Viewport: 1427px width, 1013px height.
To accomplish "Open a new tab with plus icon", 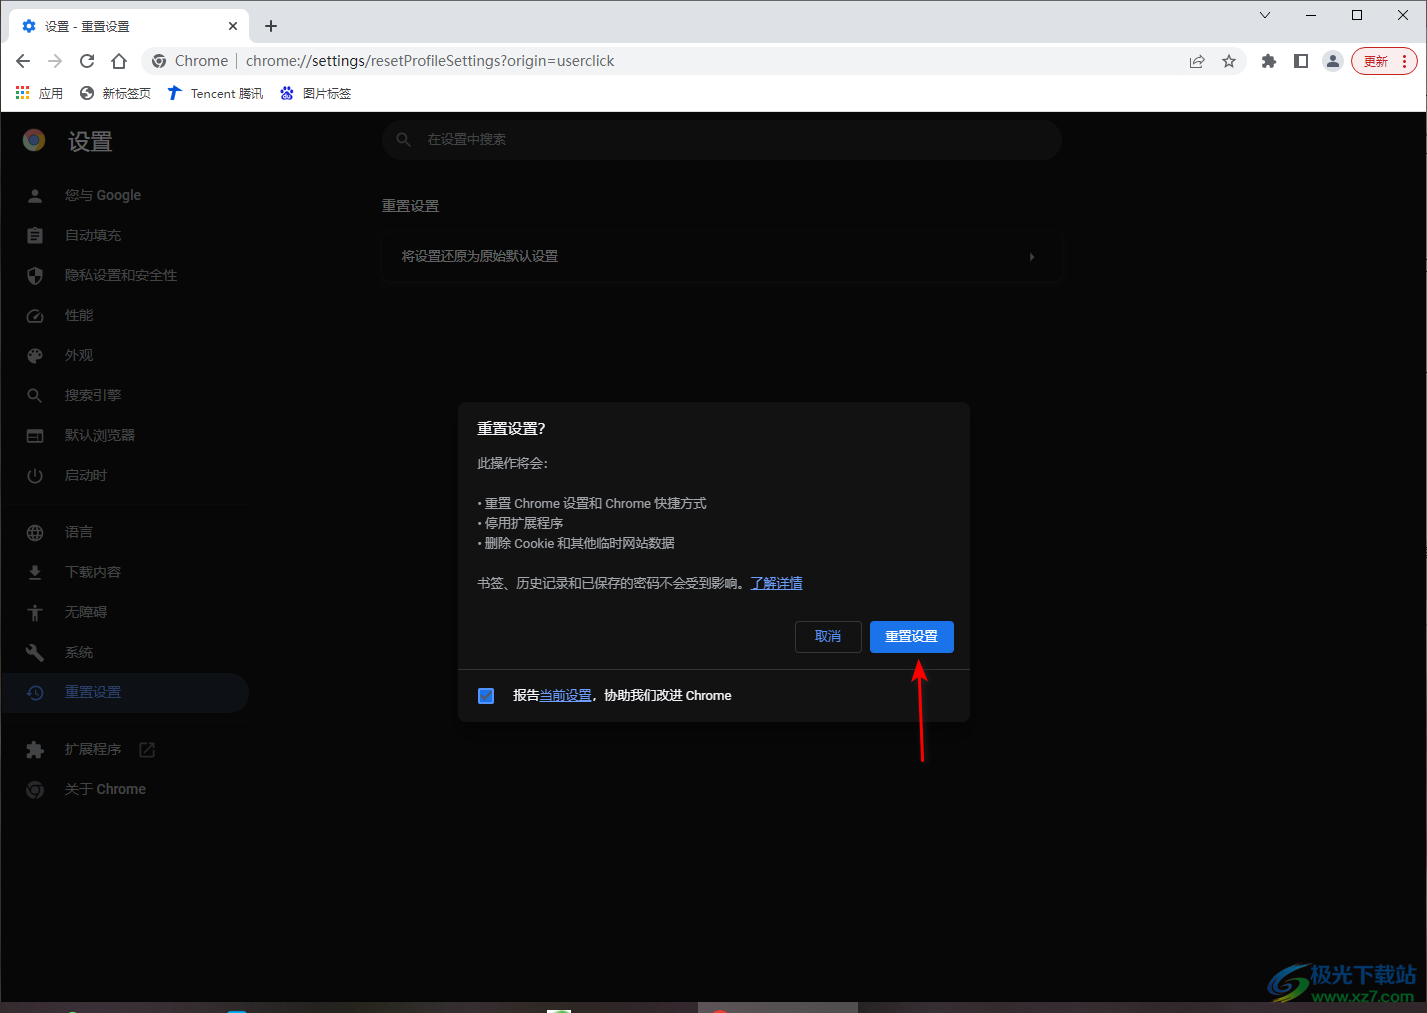I will tap(271, 26).
